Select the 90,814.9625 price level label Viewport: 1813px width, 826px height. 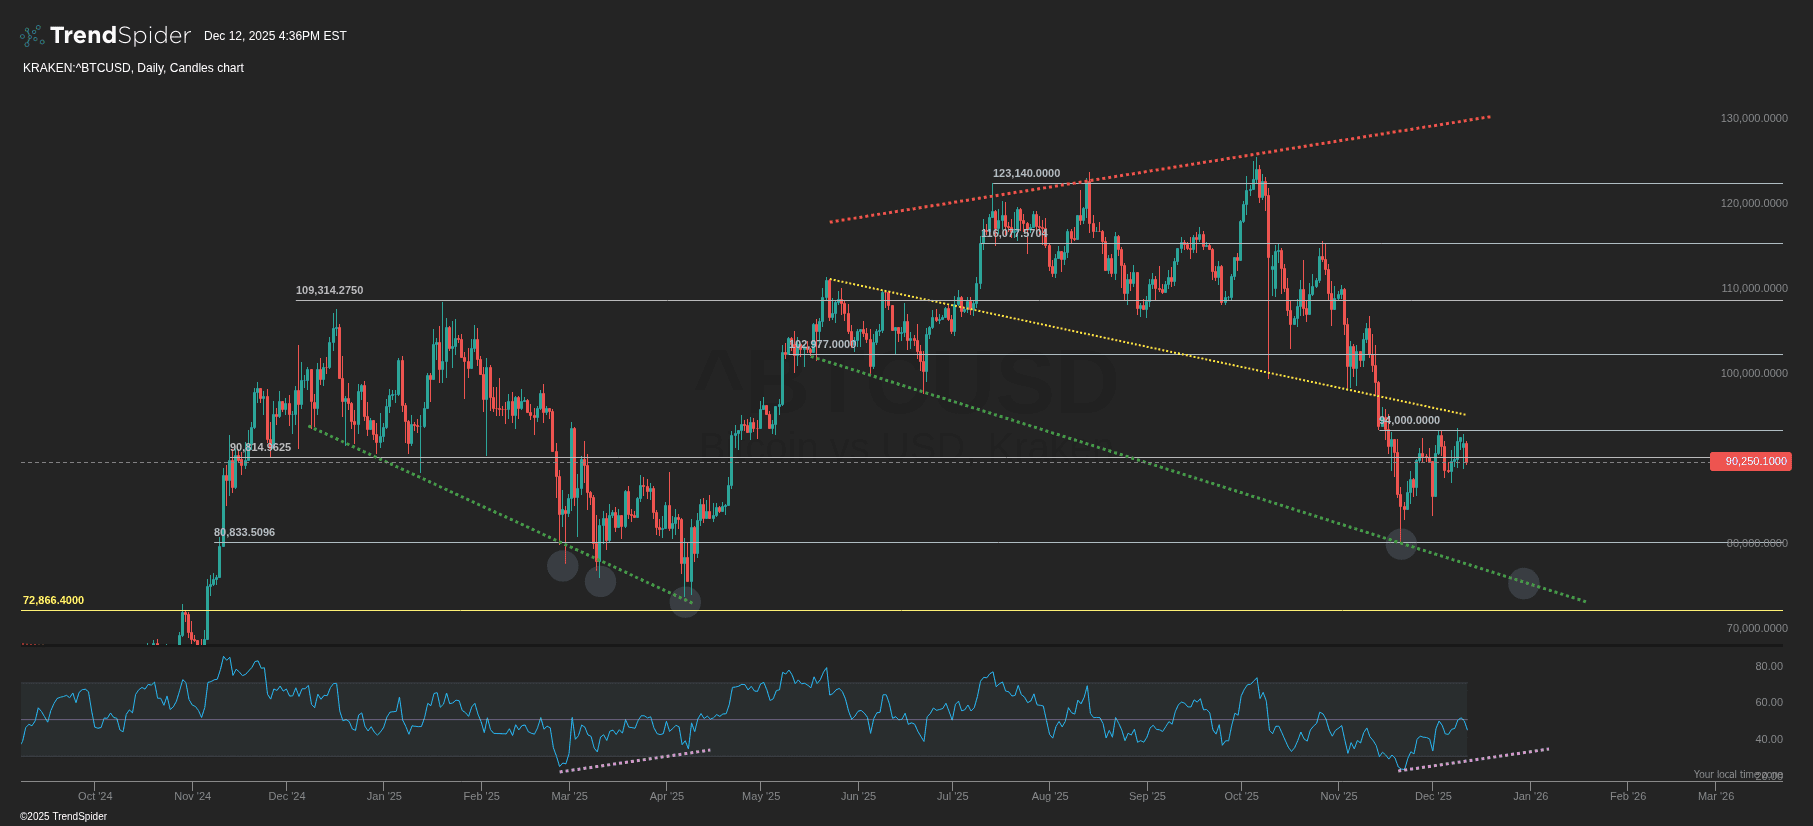pos(260,447)
